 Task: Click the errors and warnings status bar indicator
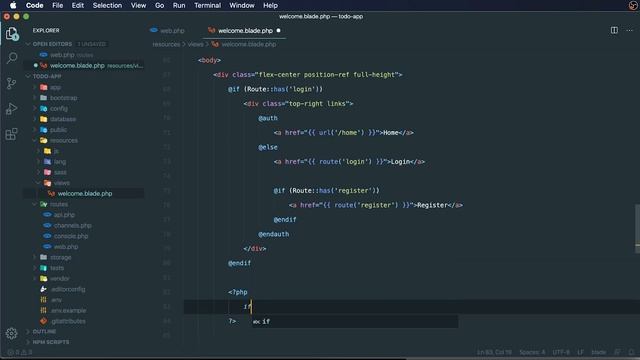[19, 352]
